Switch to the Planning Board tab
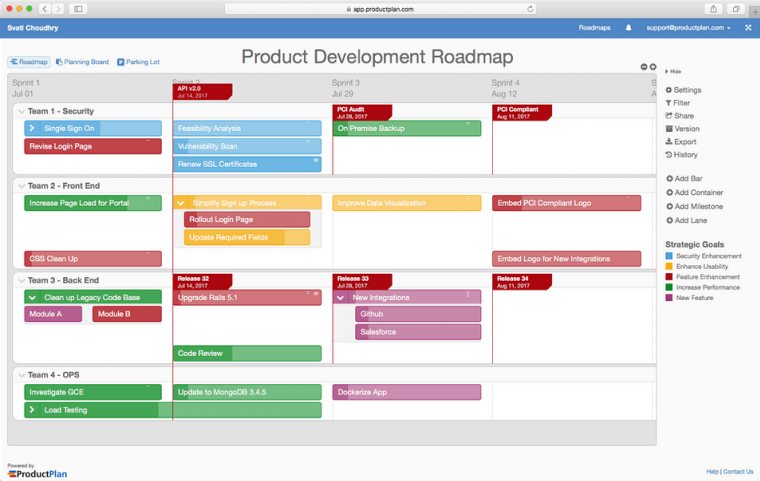Image resolution: width=760 pixels, height=481 pixels. pos(82,62)
